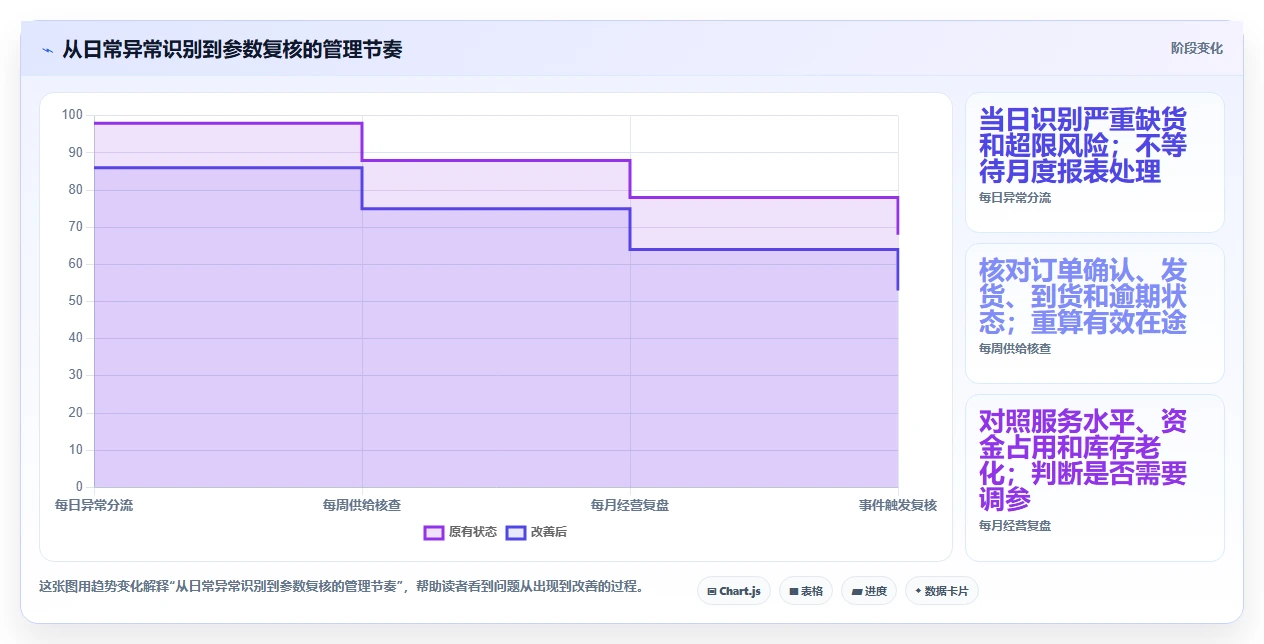Click the y-axis value 80
This screenshot has width=1264, height=644.
(x=75, y=190)
